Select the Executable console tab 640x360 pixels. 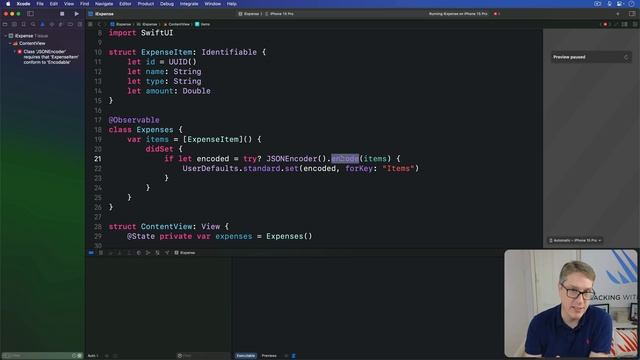pos(246,356)
